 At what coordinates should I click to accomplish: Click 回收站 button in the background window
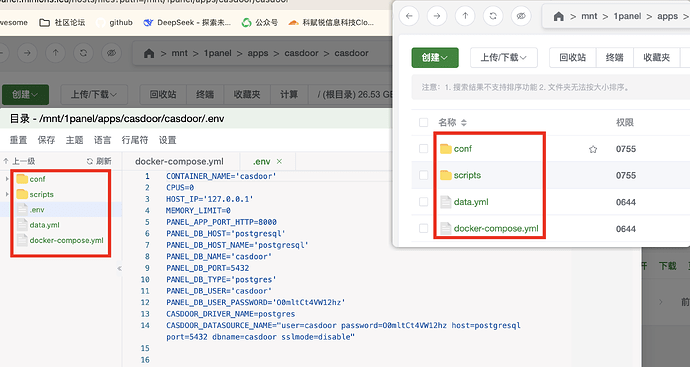point(163,95)
